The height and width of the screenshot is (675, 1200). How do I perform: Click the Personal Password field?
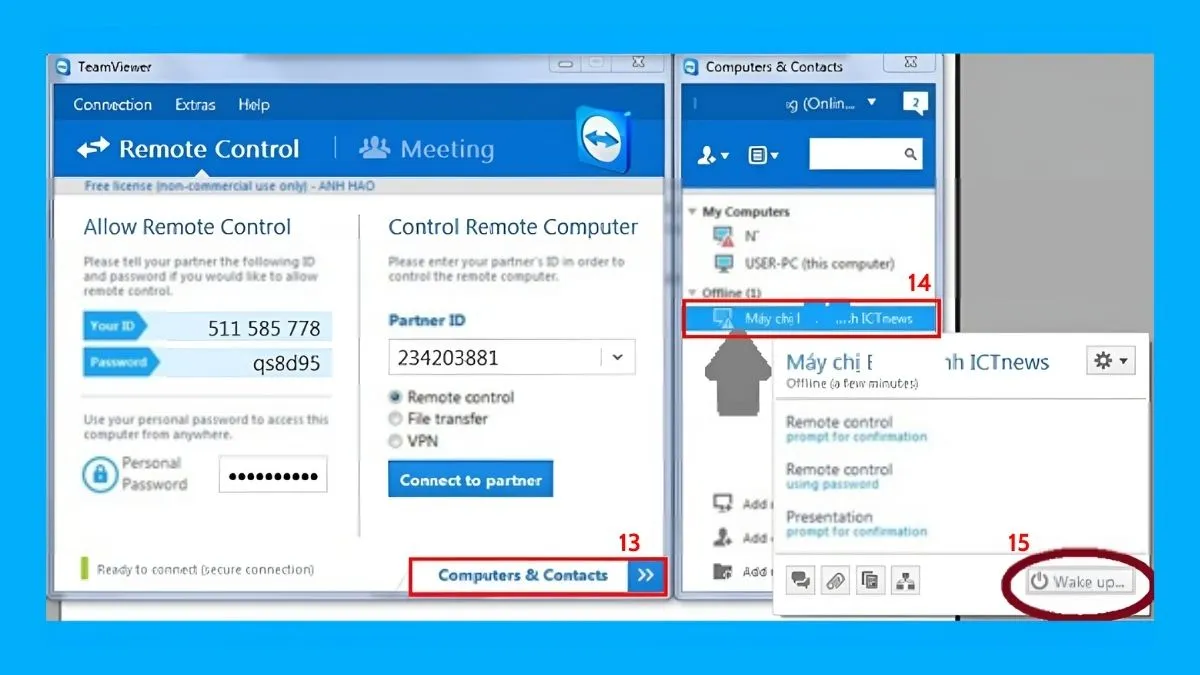[x=272, y=474]
